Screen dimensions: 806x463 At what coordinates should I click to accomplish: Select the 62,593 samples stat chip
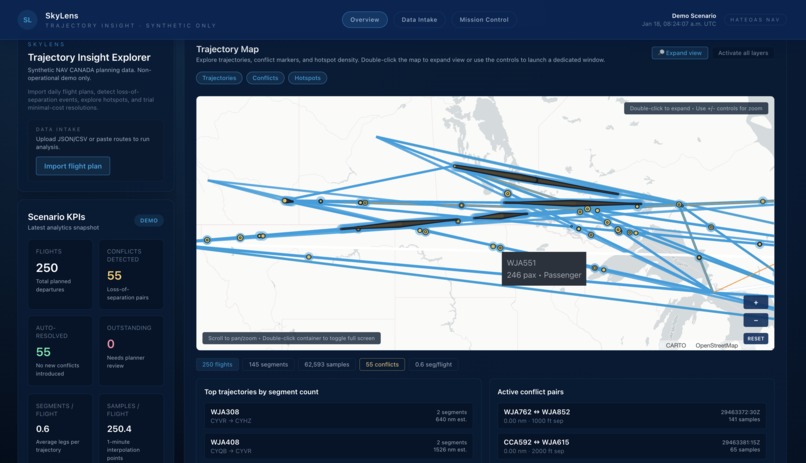(326, 364)
